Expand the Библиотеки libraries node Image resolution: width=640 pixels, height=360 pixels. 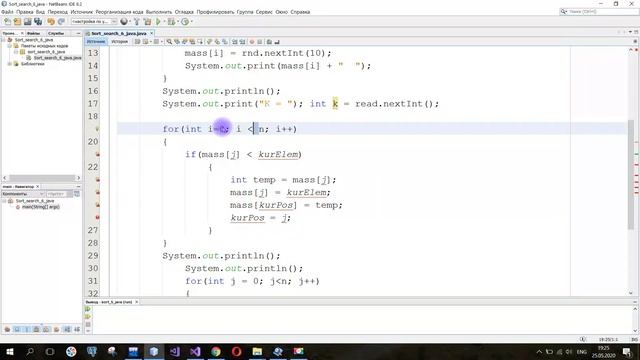[x=9, y=64]
